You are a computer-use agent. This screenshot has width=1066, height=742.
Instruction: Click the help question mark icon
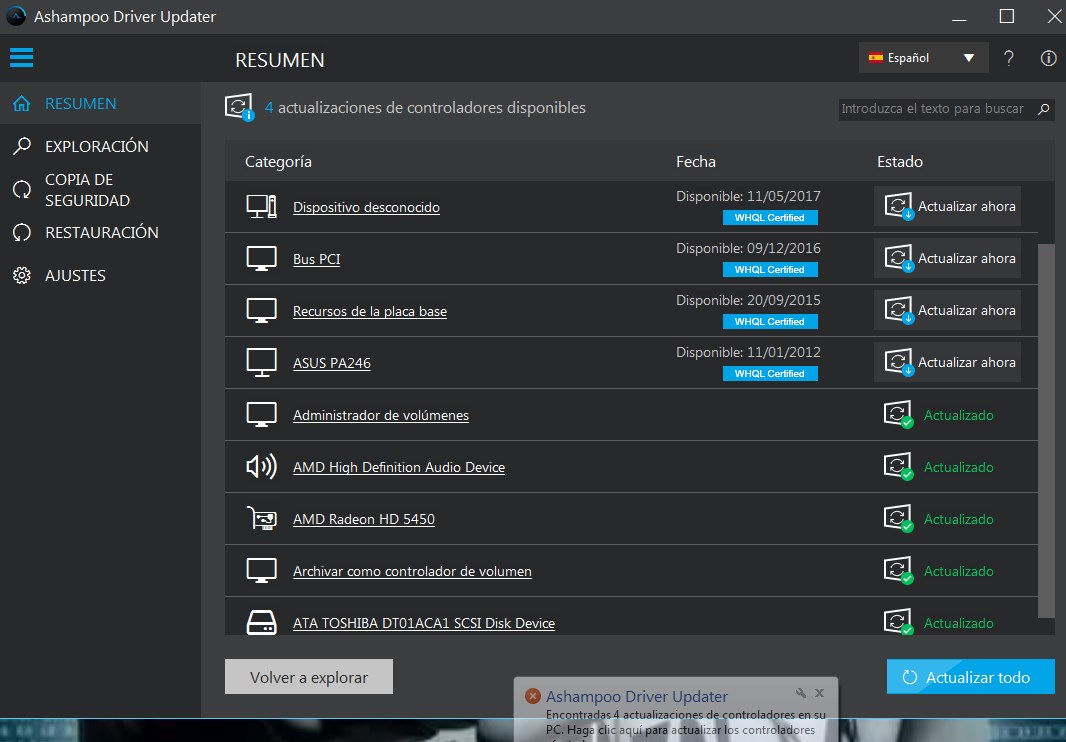pos(1009,58)
